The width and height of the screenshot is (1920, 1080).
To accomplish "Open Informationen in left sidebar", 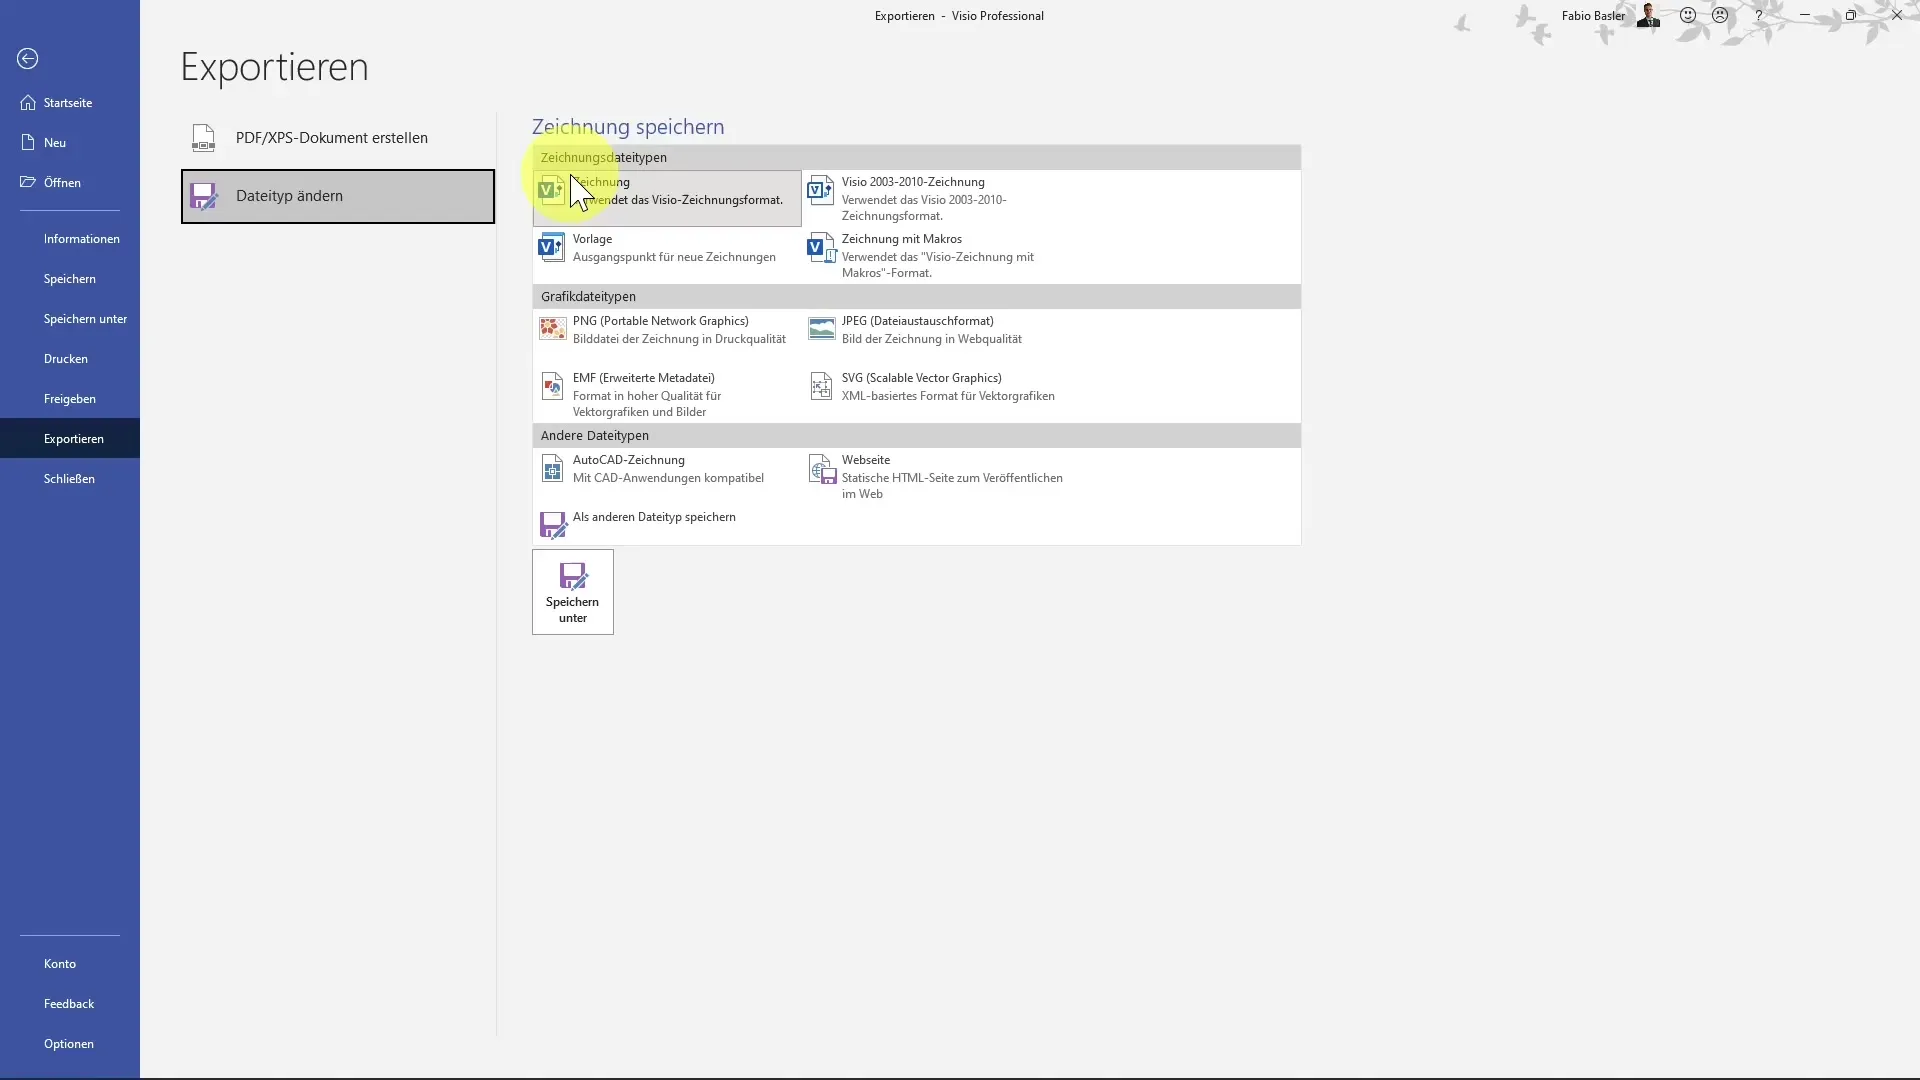I will [x=80, y=239].
